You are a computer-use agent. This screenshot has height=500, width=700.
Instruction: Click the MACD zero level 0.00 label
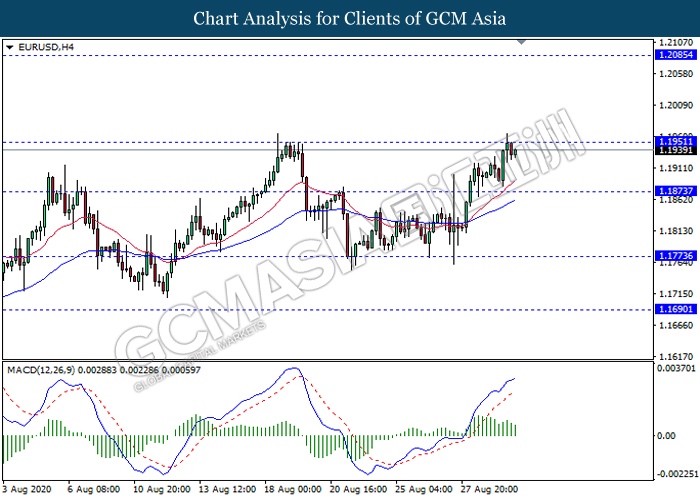coord(667,436)
